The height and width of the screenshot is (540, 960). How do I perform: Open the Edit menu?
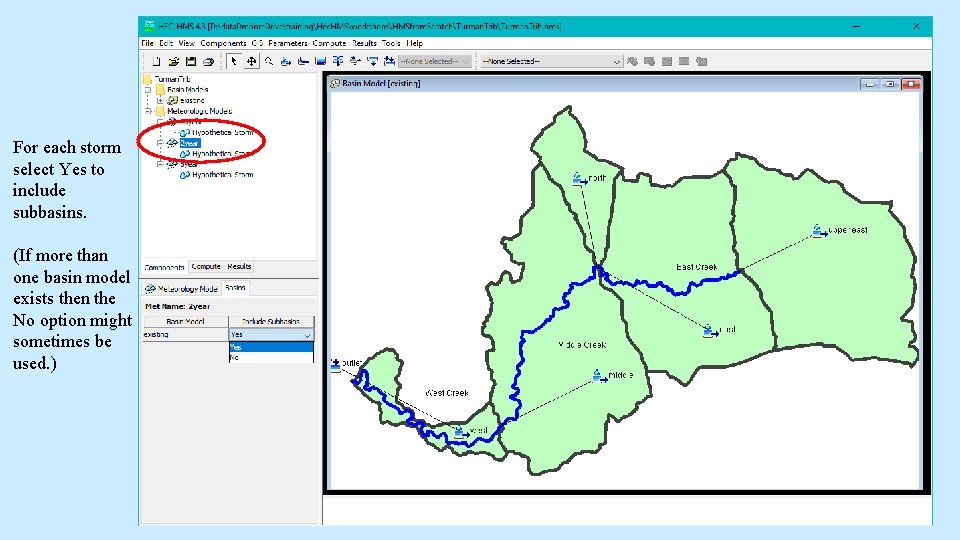(166, 43)
